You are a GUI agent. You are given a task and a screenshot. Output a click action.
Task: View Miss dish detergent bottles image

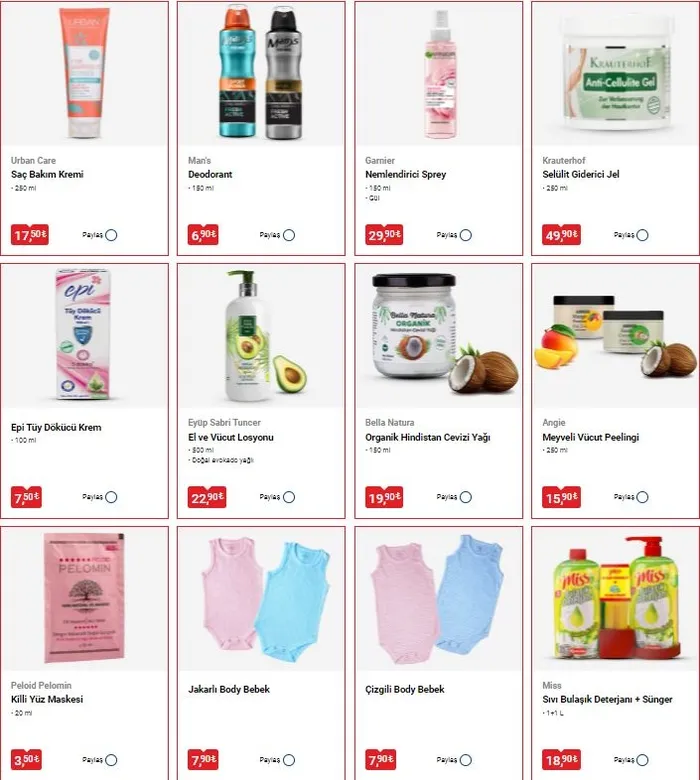pos(616,598)
